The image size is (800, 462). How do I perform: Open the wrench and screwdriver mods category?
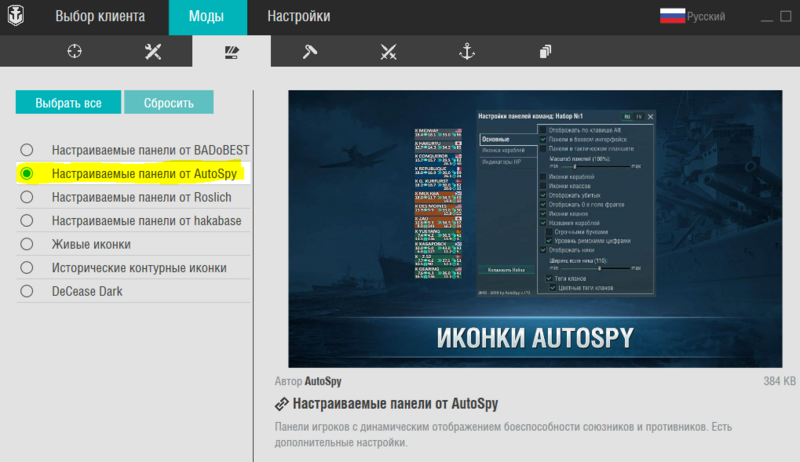tap(153, 51)
